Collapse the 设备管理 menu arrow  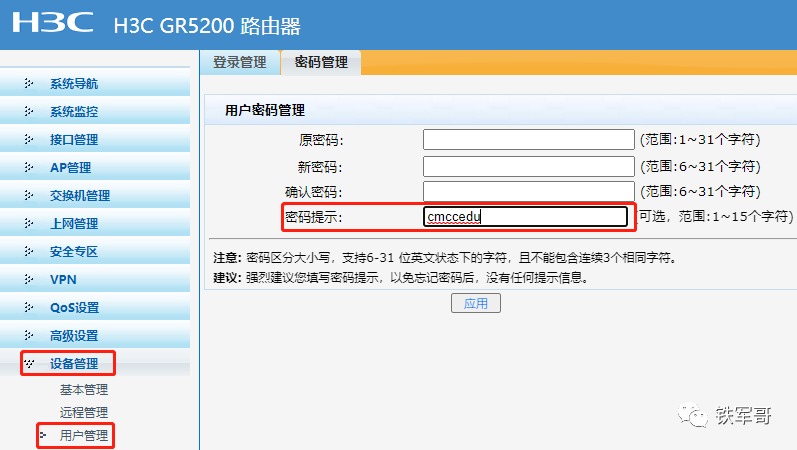(x=29, y=364)
